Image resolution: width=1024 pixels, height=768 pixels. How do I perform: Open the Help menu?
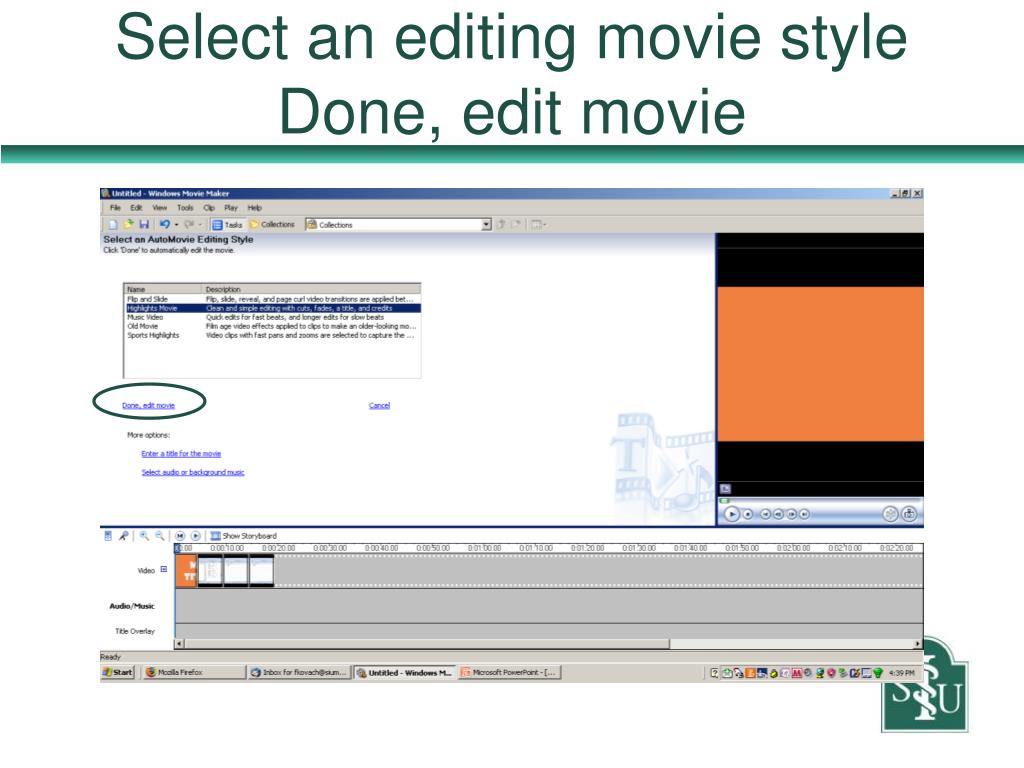pyautogui.click(x=254, y=208)
